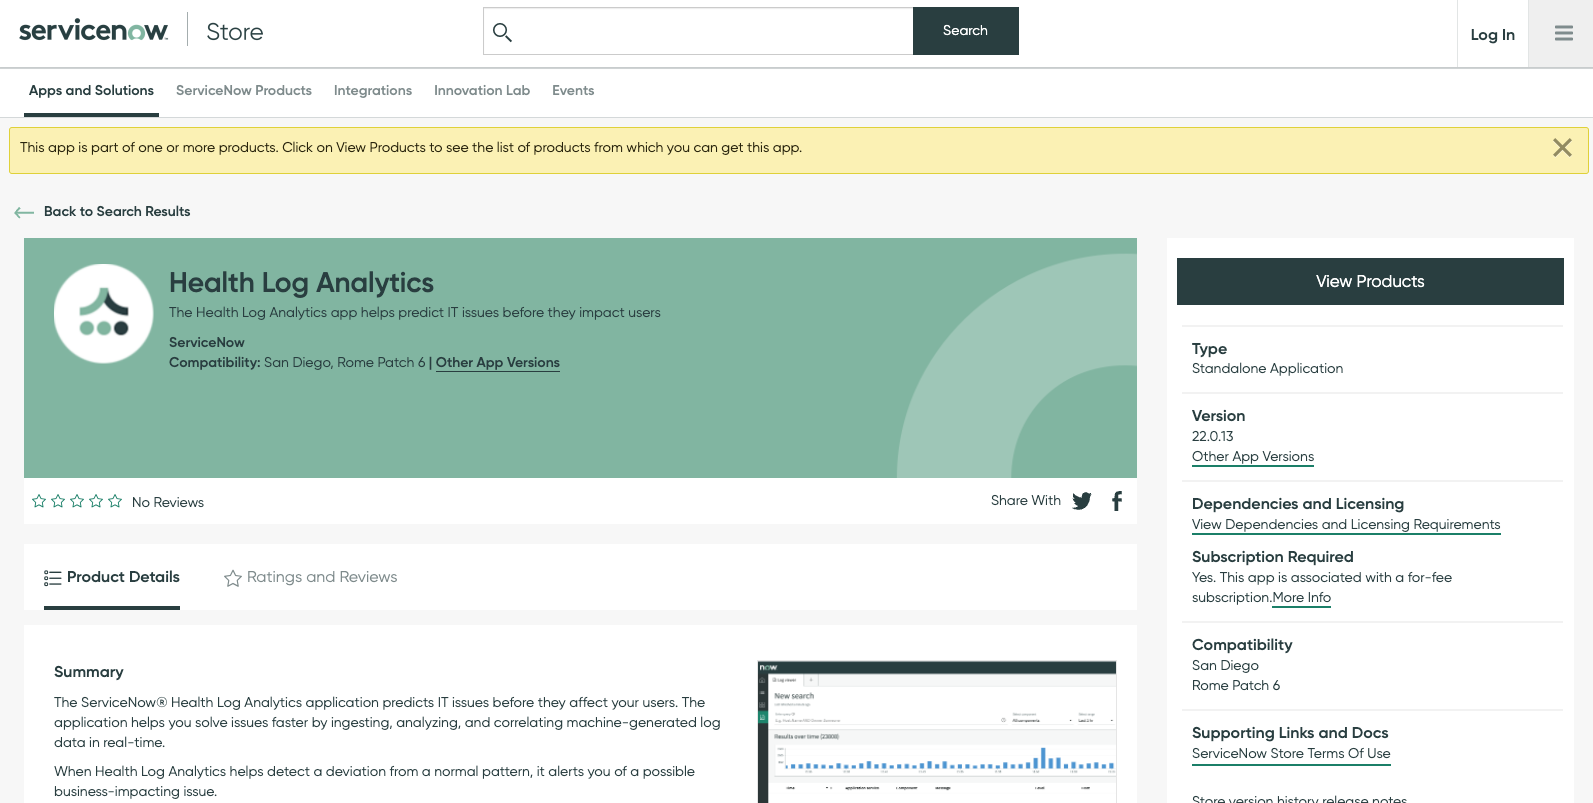This screenshot has height=803, width=1593.
Task: Click version number 22.0.13
Action: coord(1213,437)
